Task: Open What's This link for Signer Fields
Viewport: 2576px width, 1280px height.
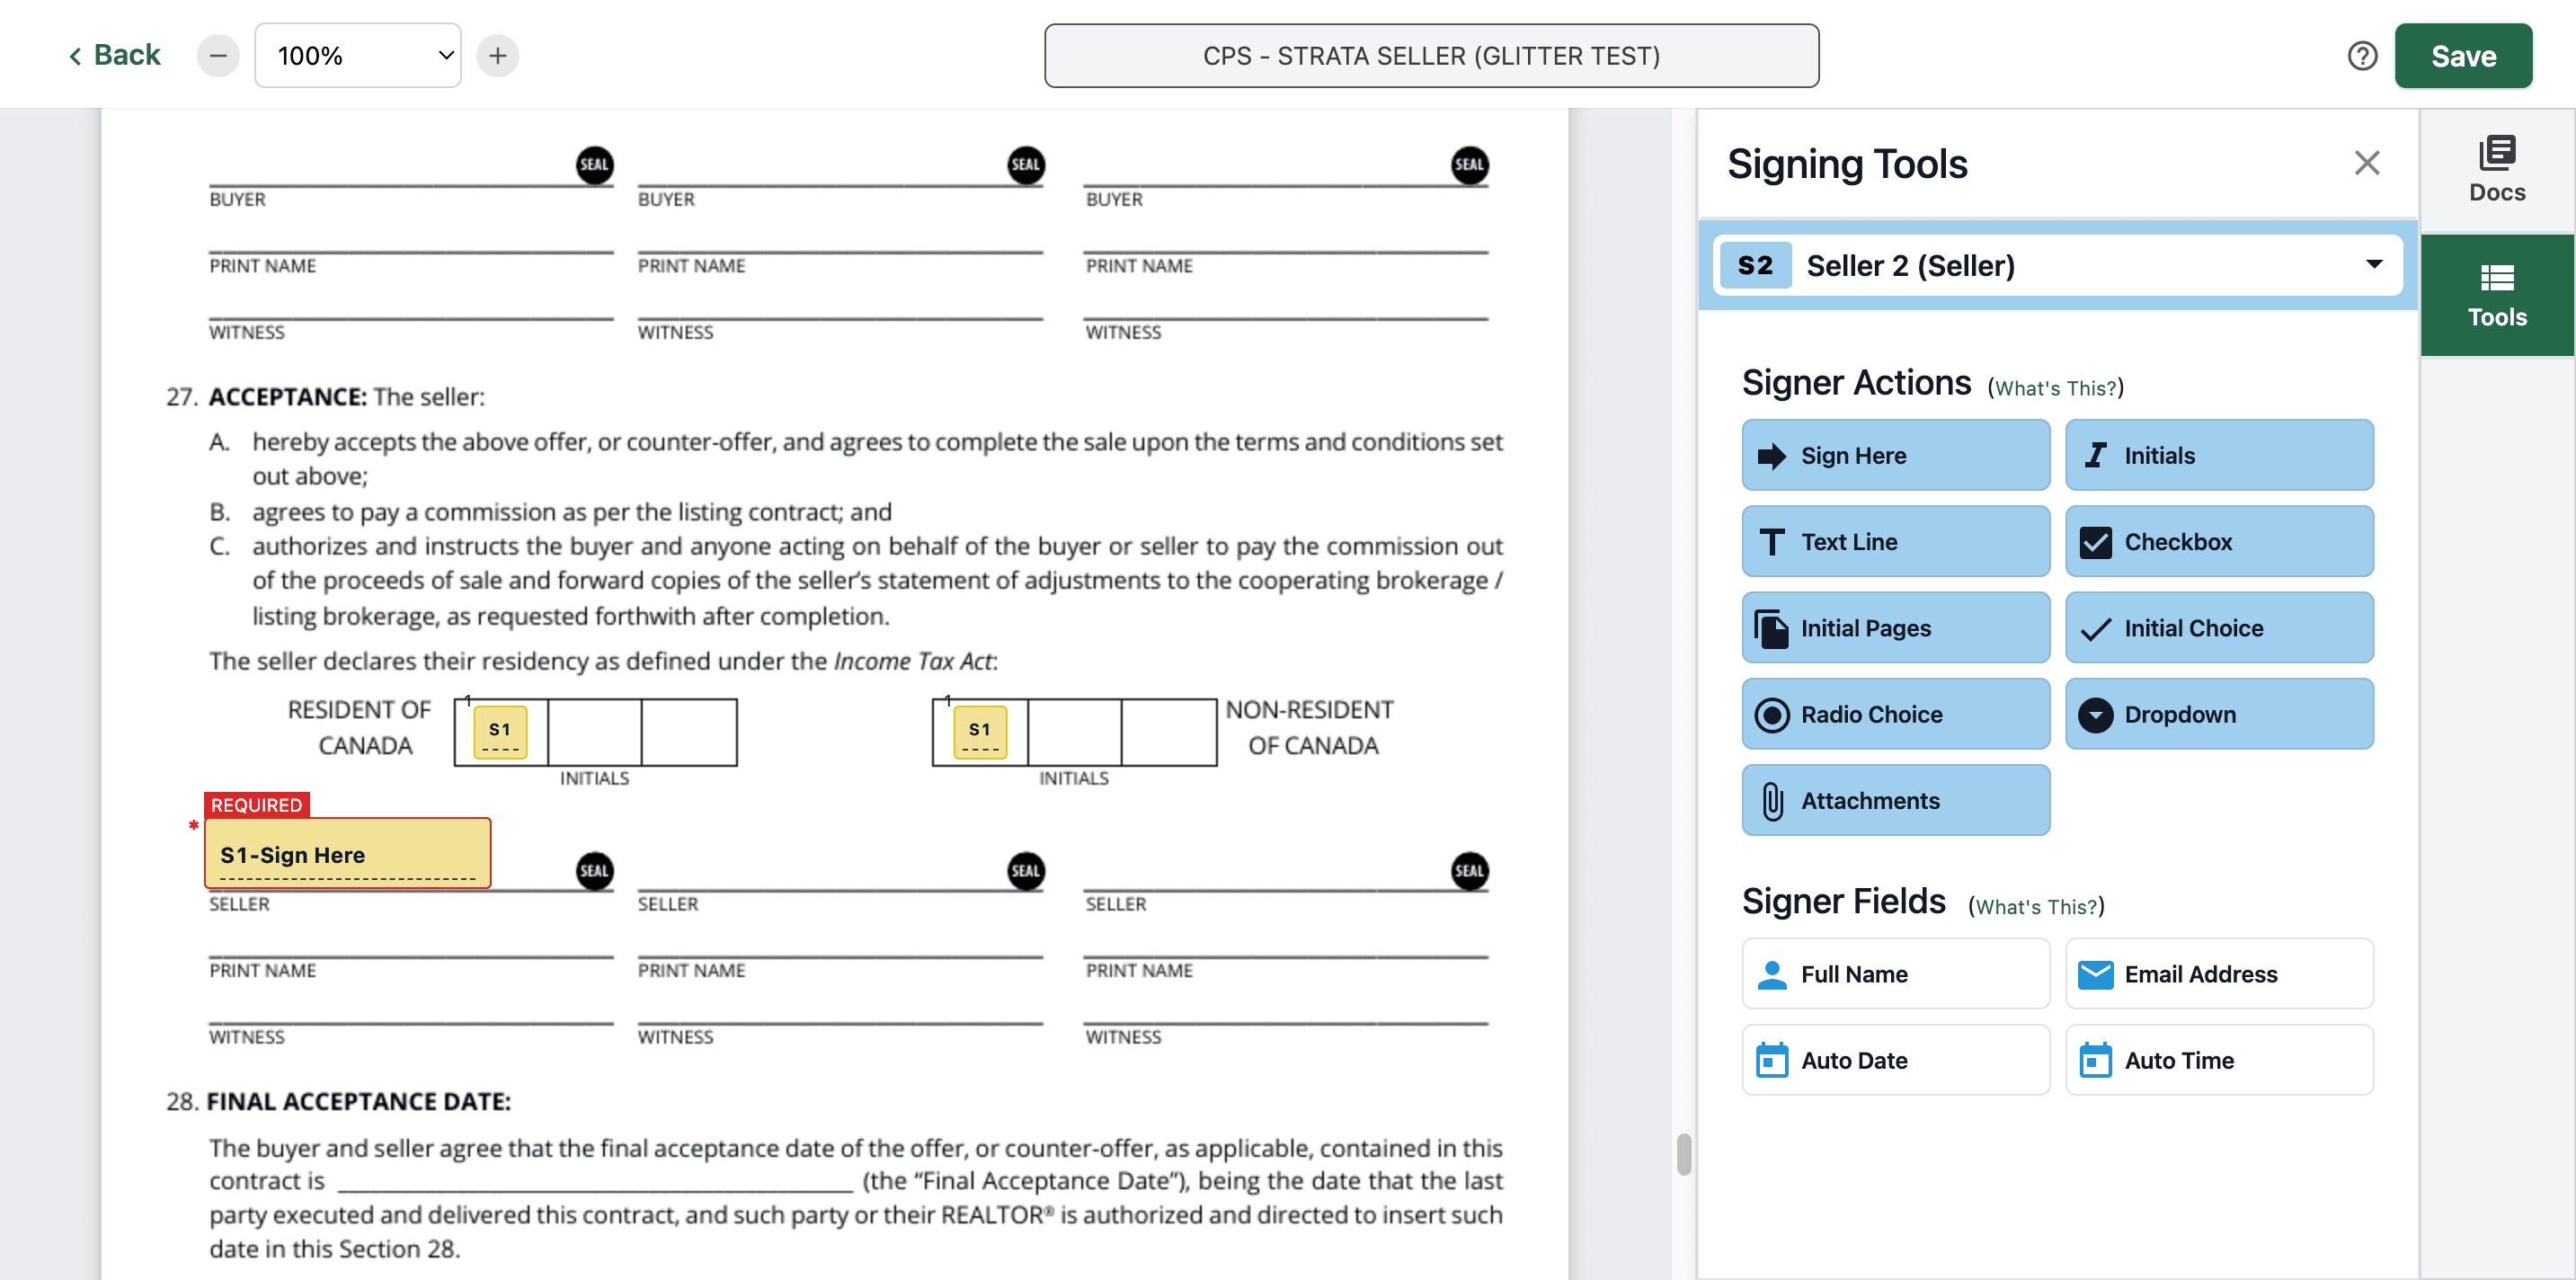Action: (2036, 907)
